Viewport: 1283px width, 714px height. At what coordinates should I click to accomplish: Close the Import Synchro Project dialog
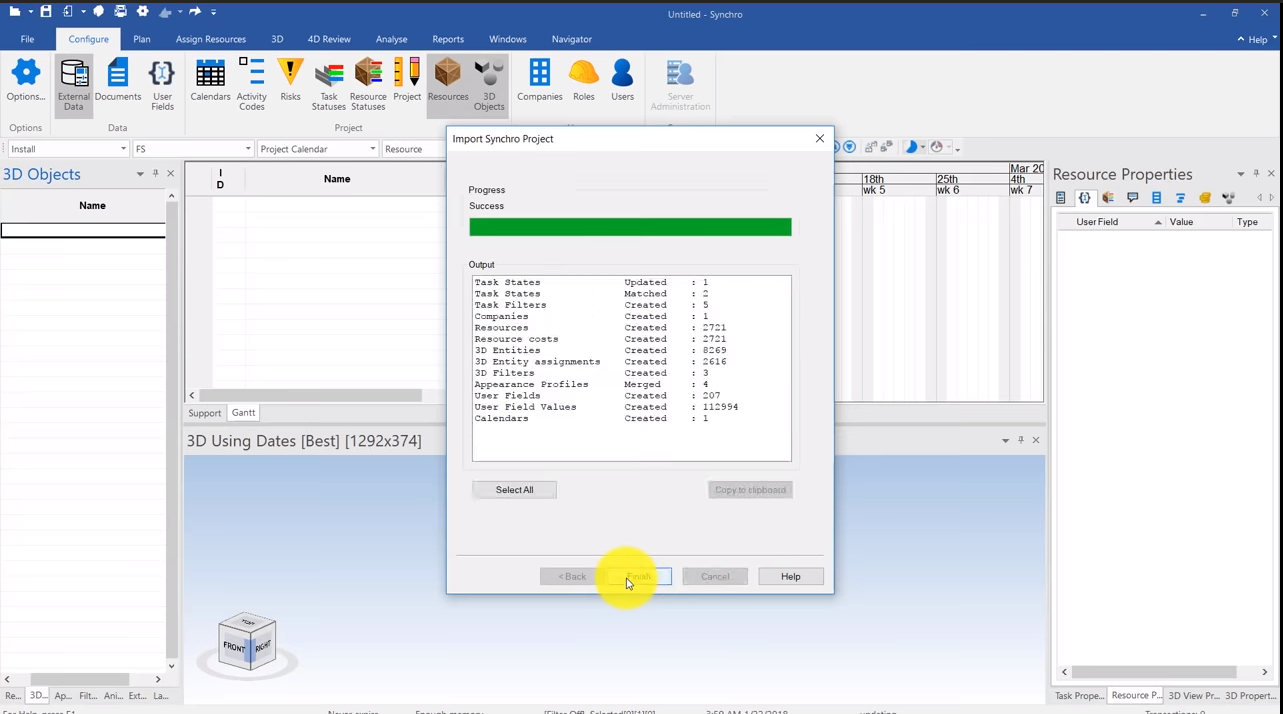[820, 138]
